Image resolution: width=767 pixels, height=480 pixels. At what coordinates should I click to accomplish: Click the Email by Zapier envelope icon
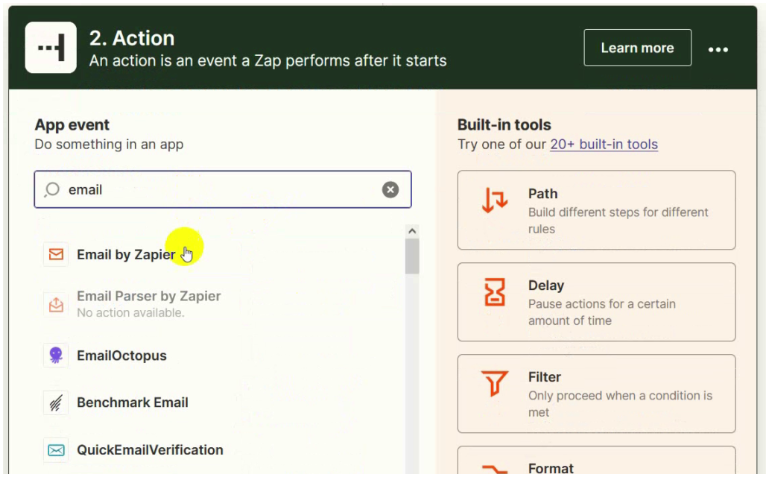[56, 254]
